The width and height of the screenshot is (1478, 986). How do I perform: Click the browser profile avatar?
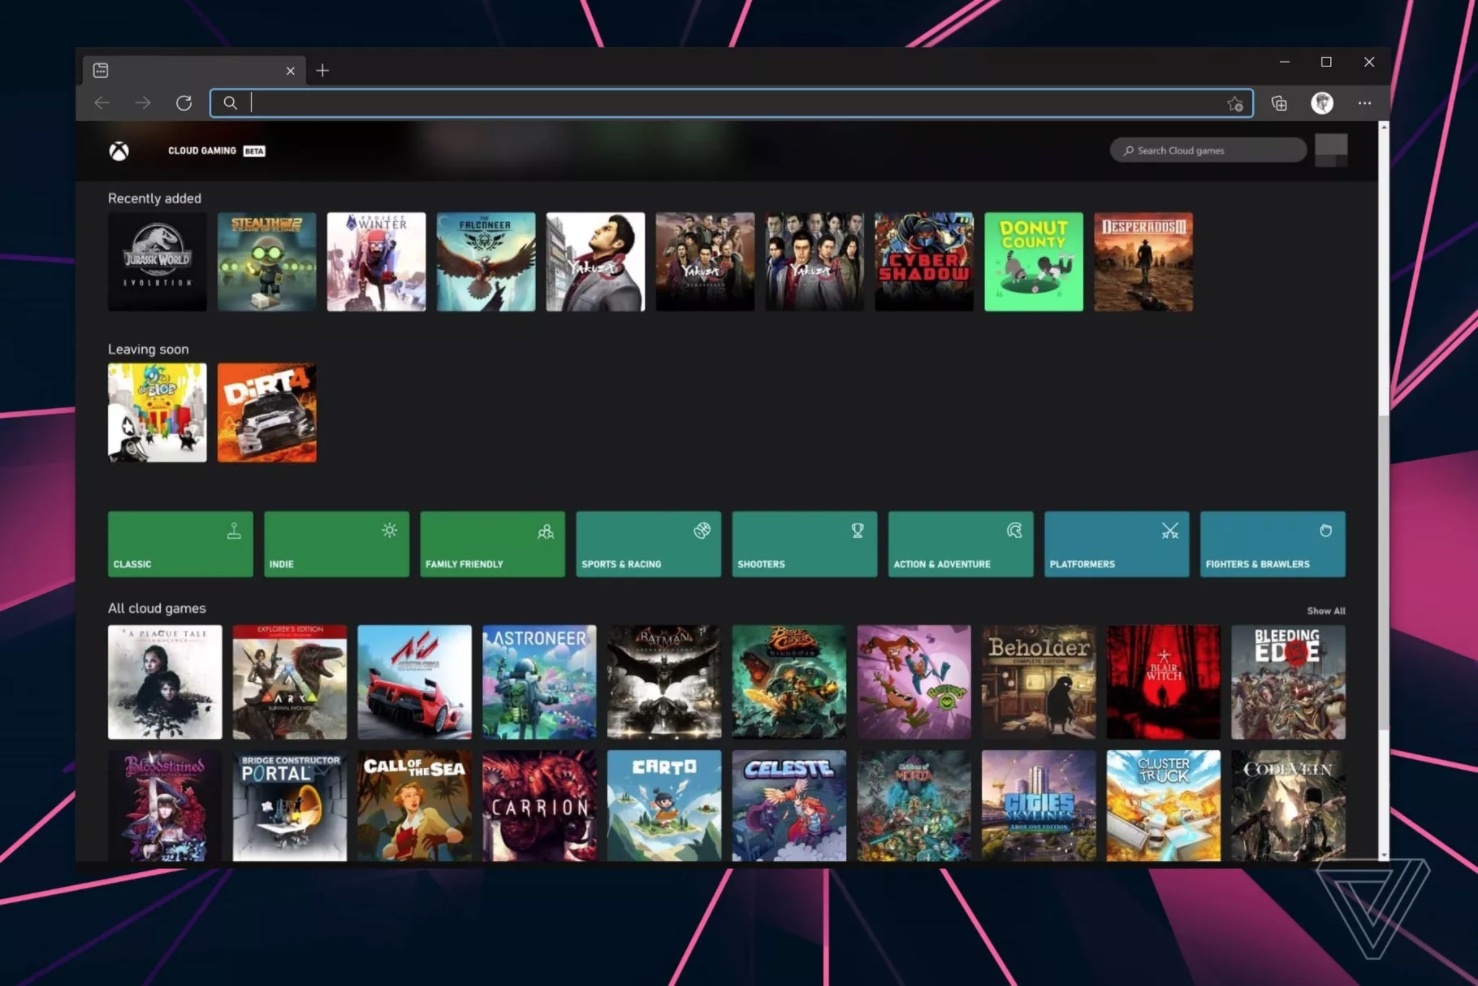pos(1322,102)
